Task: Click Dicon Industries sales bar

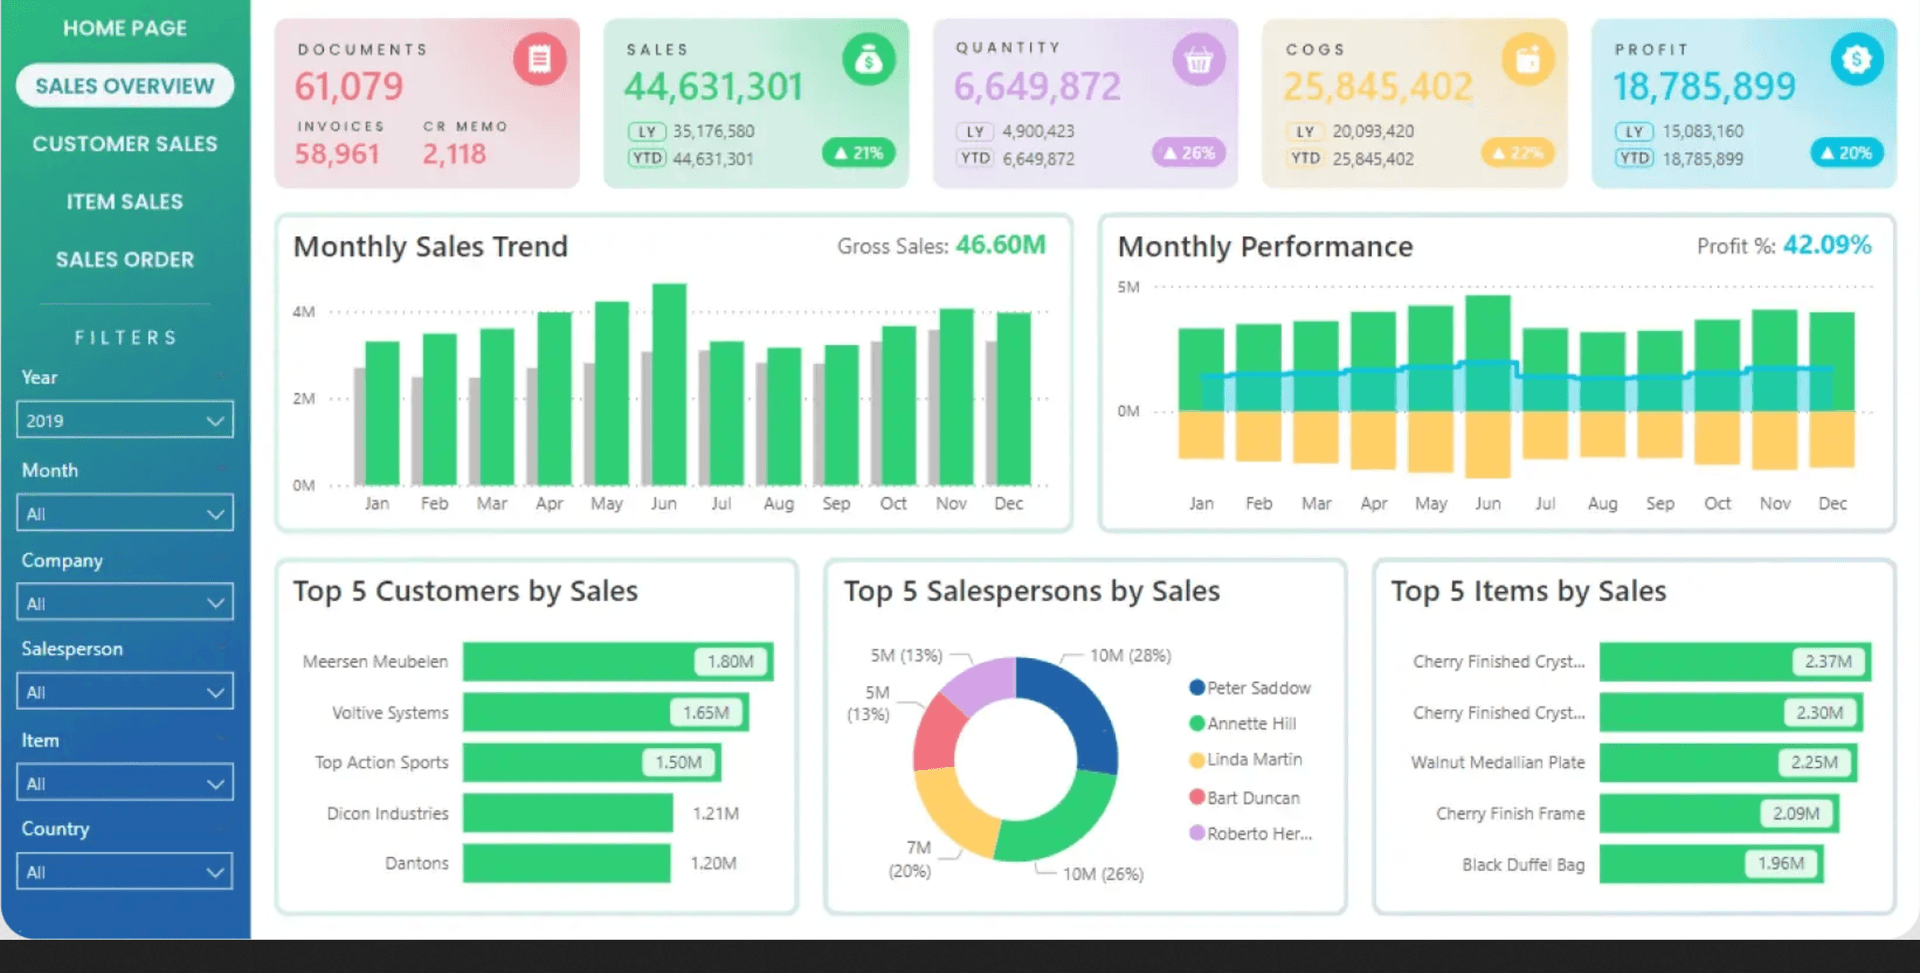Action: pos(568,813)
